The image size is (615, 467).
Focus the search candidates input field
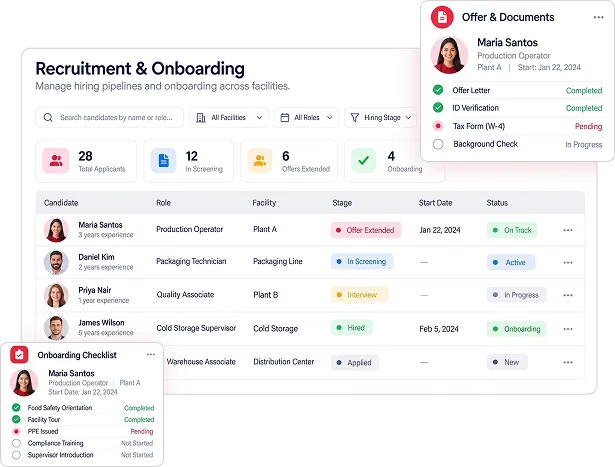click(109, 117)
